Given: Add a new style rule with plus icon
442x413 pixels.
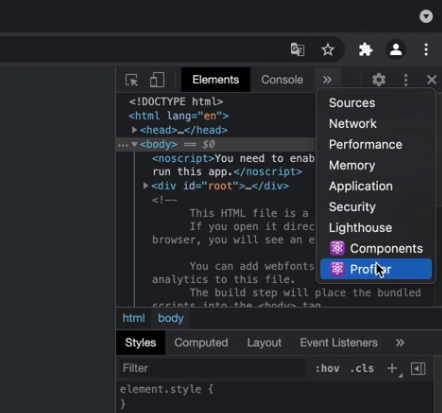Looking at the screenshot, I should pos(392,368).
